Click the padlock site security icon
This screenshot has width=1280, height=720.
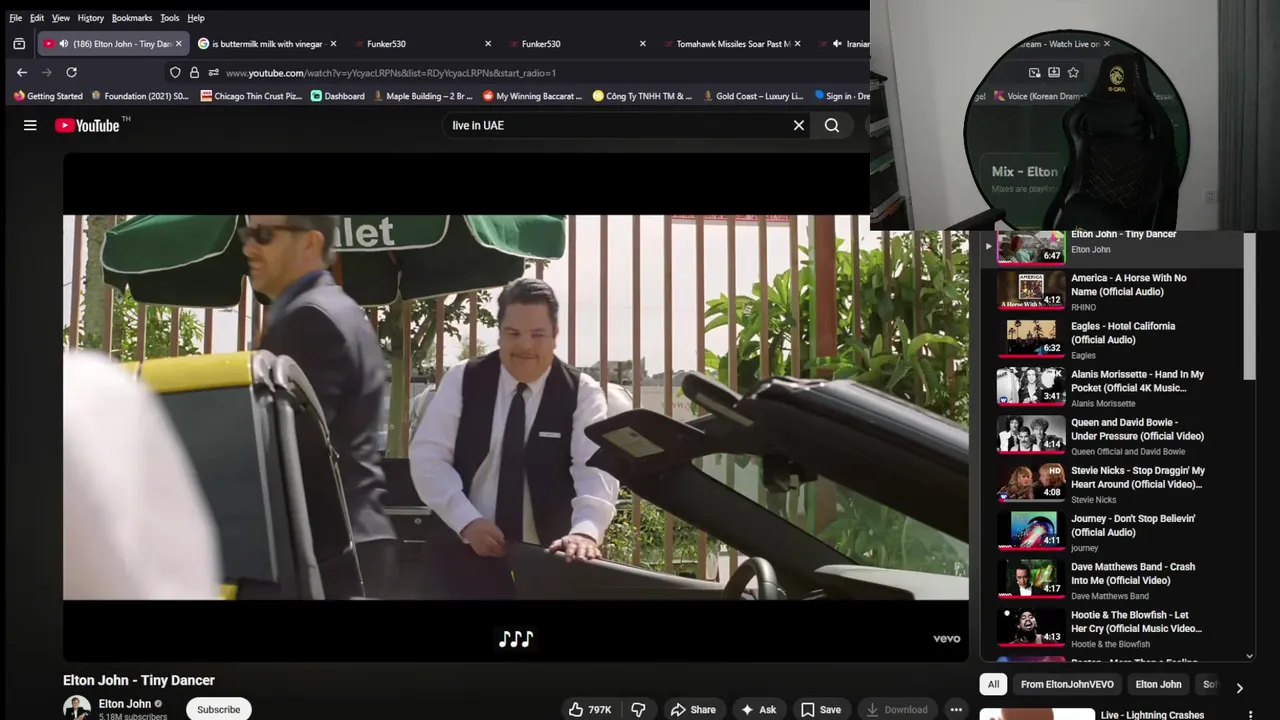[194, 73]
